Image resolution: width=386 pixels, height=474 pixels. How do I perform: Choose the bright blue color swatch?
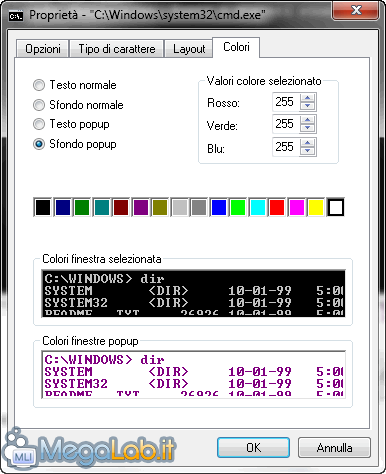pyautogui.click(x=219, y=207)
